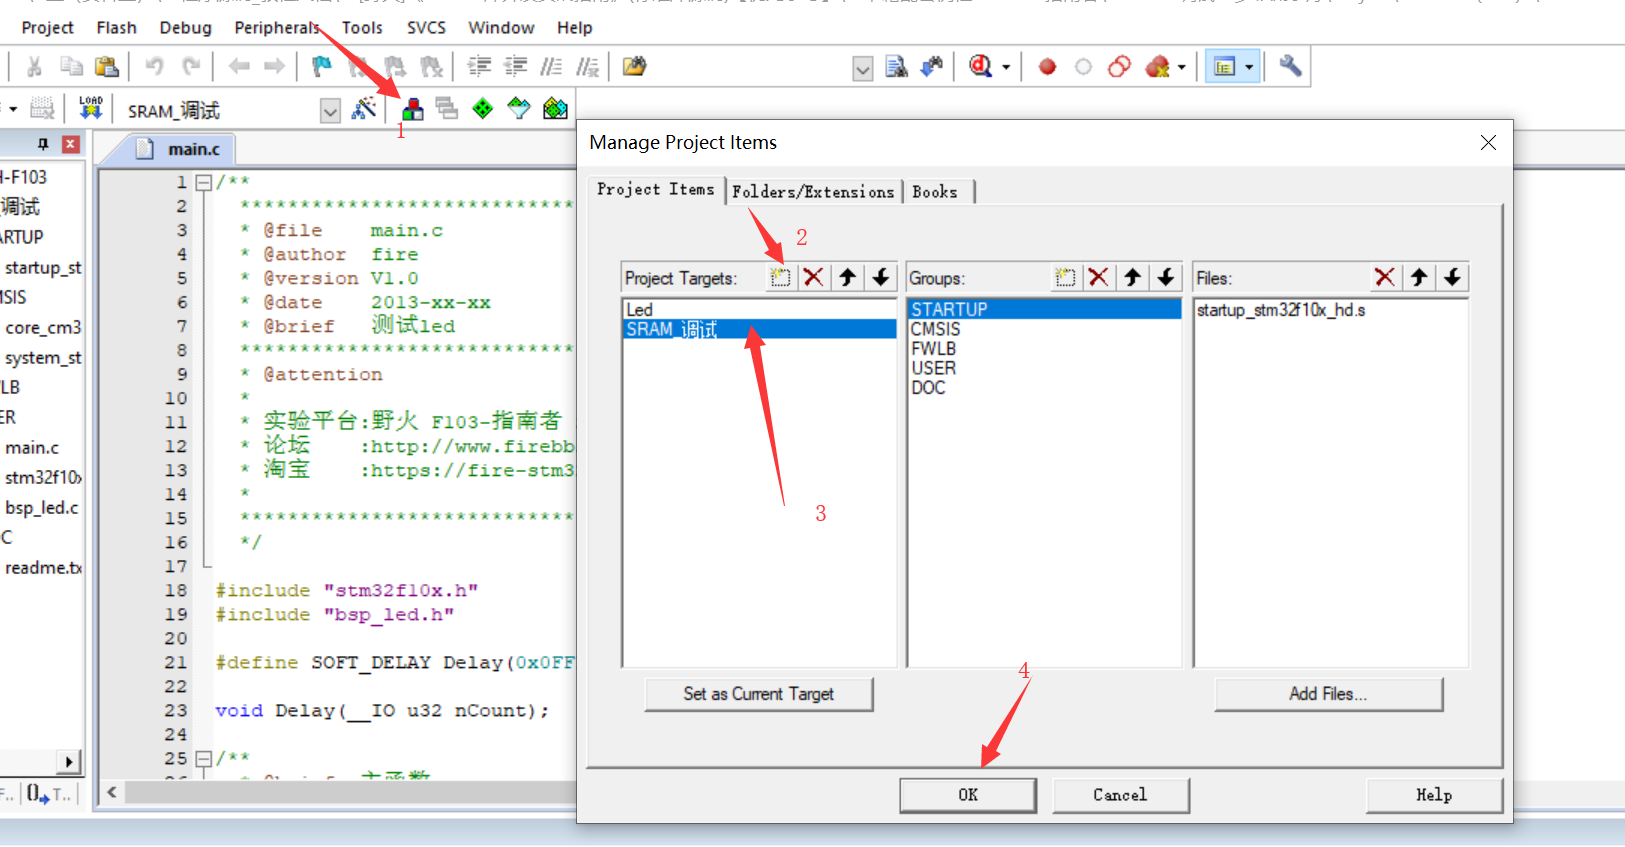
Task: Collapse the comment block at line 1
Action: point(204,182)
